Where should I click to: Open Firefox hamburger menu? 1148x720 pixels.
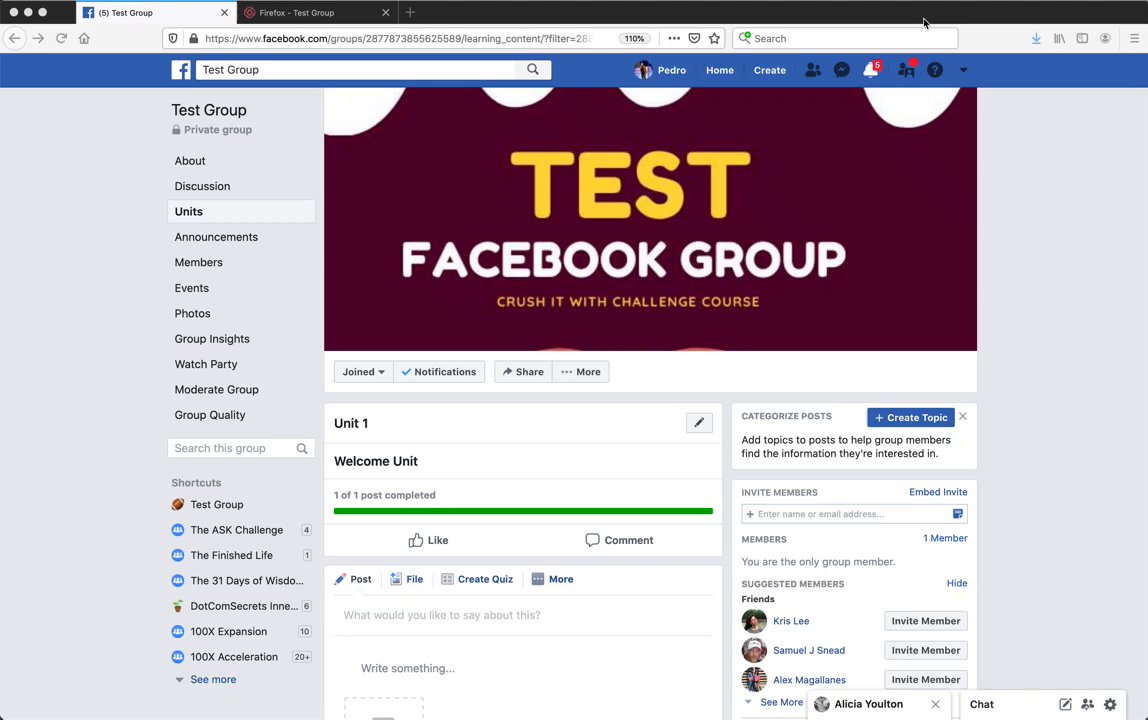1134,38
